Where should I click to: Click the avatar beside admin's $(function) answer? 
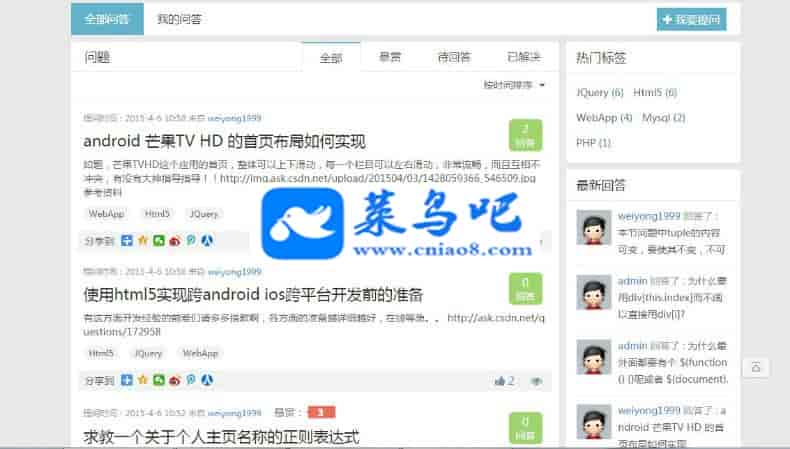click(x=594, y=357)
